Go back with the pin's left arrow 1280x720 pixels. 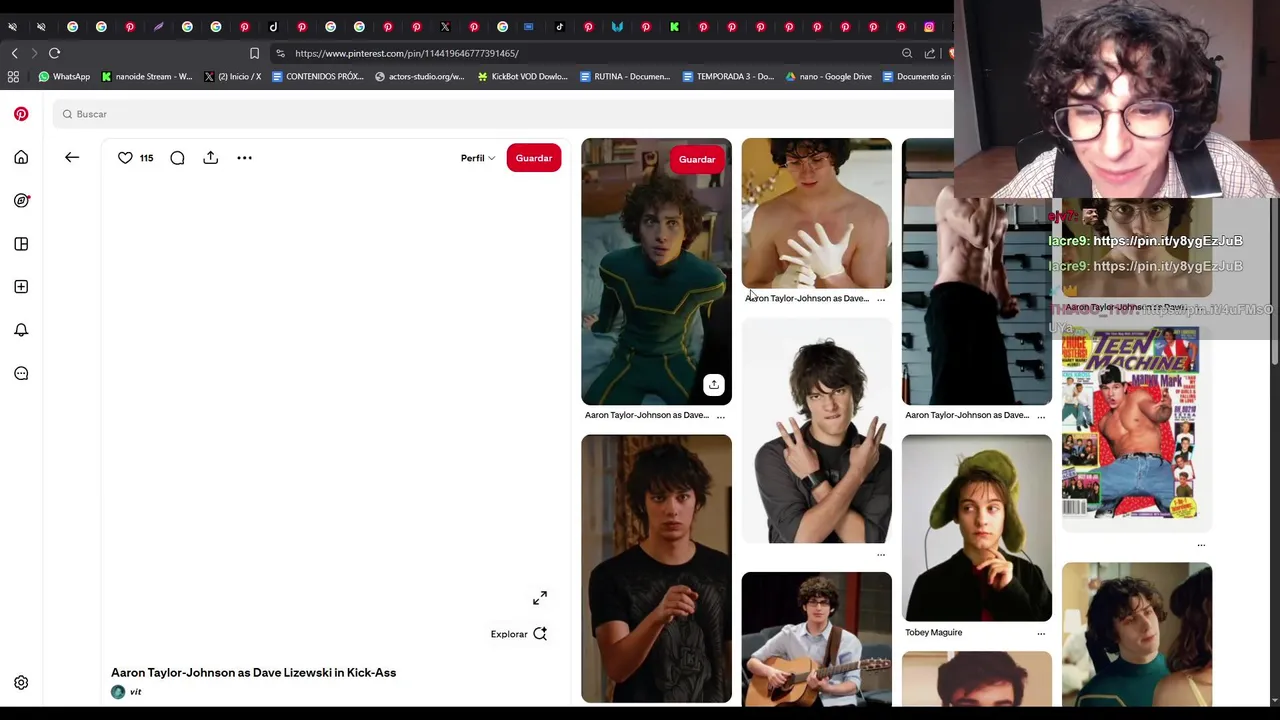click(72, 157)
